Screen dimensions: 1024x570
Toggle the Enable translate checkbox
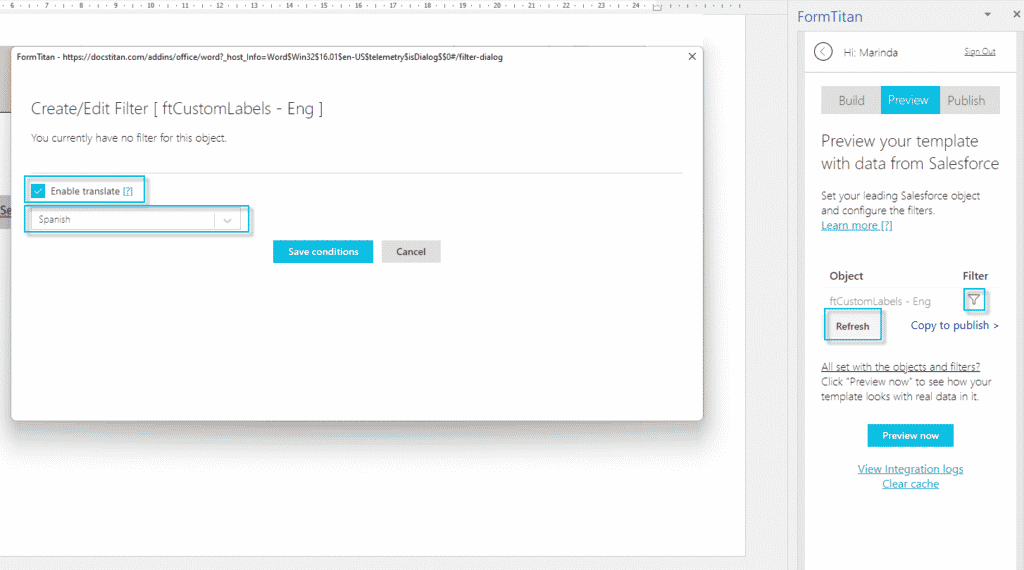tap(38, 191)
